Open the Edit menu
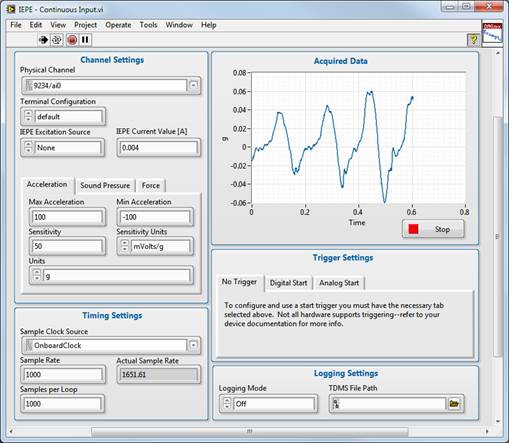Screen dimensions: 509x443 point(36,25)
